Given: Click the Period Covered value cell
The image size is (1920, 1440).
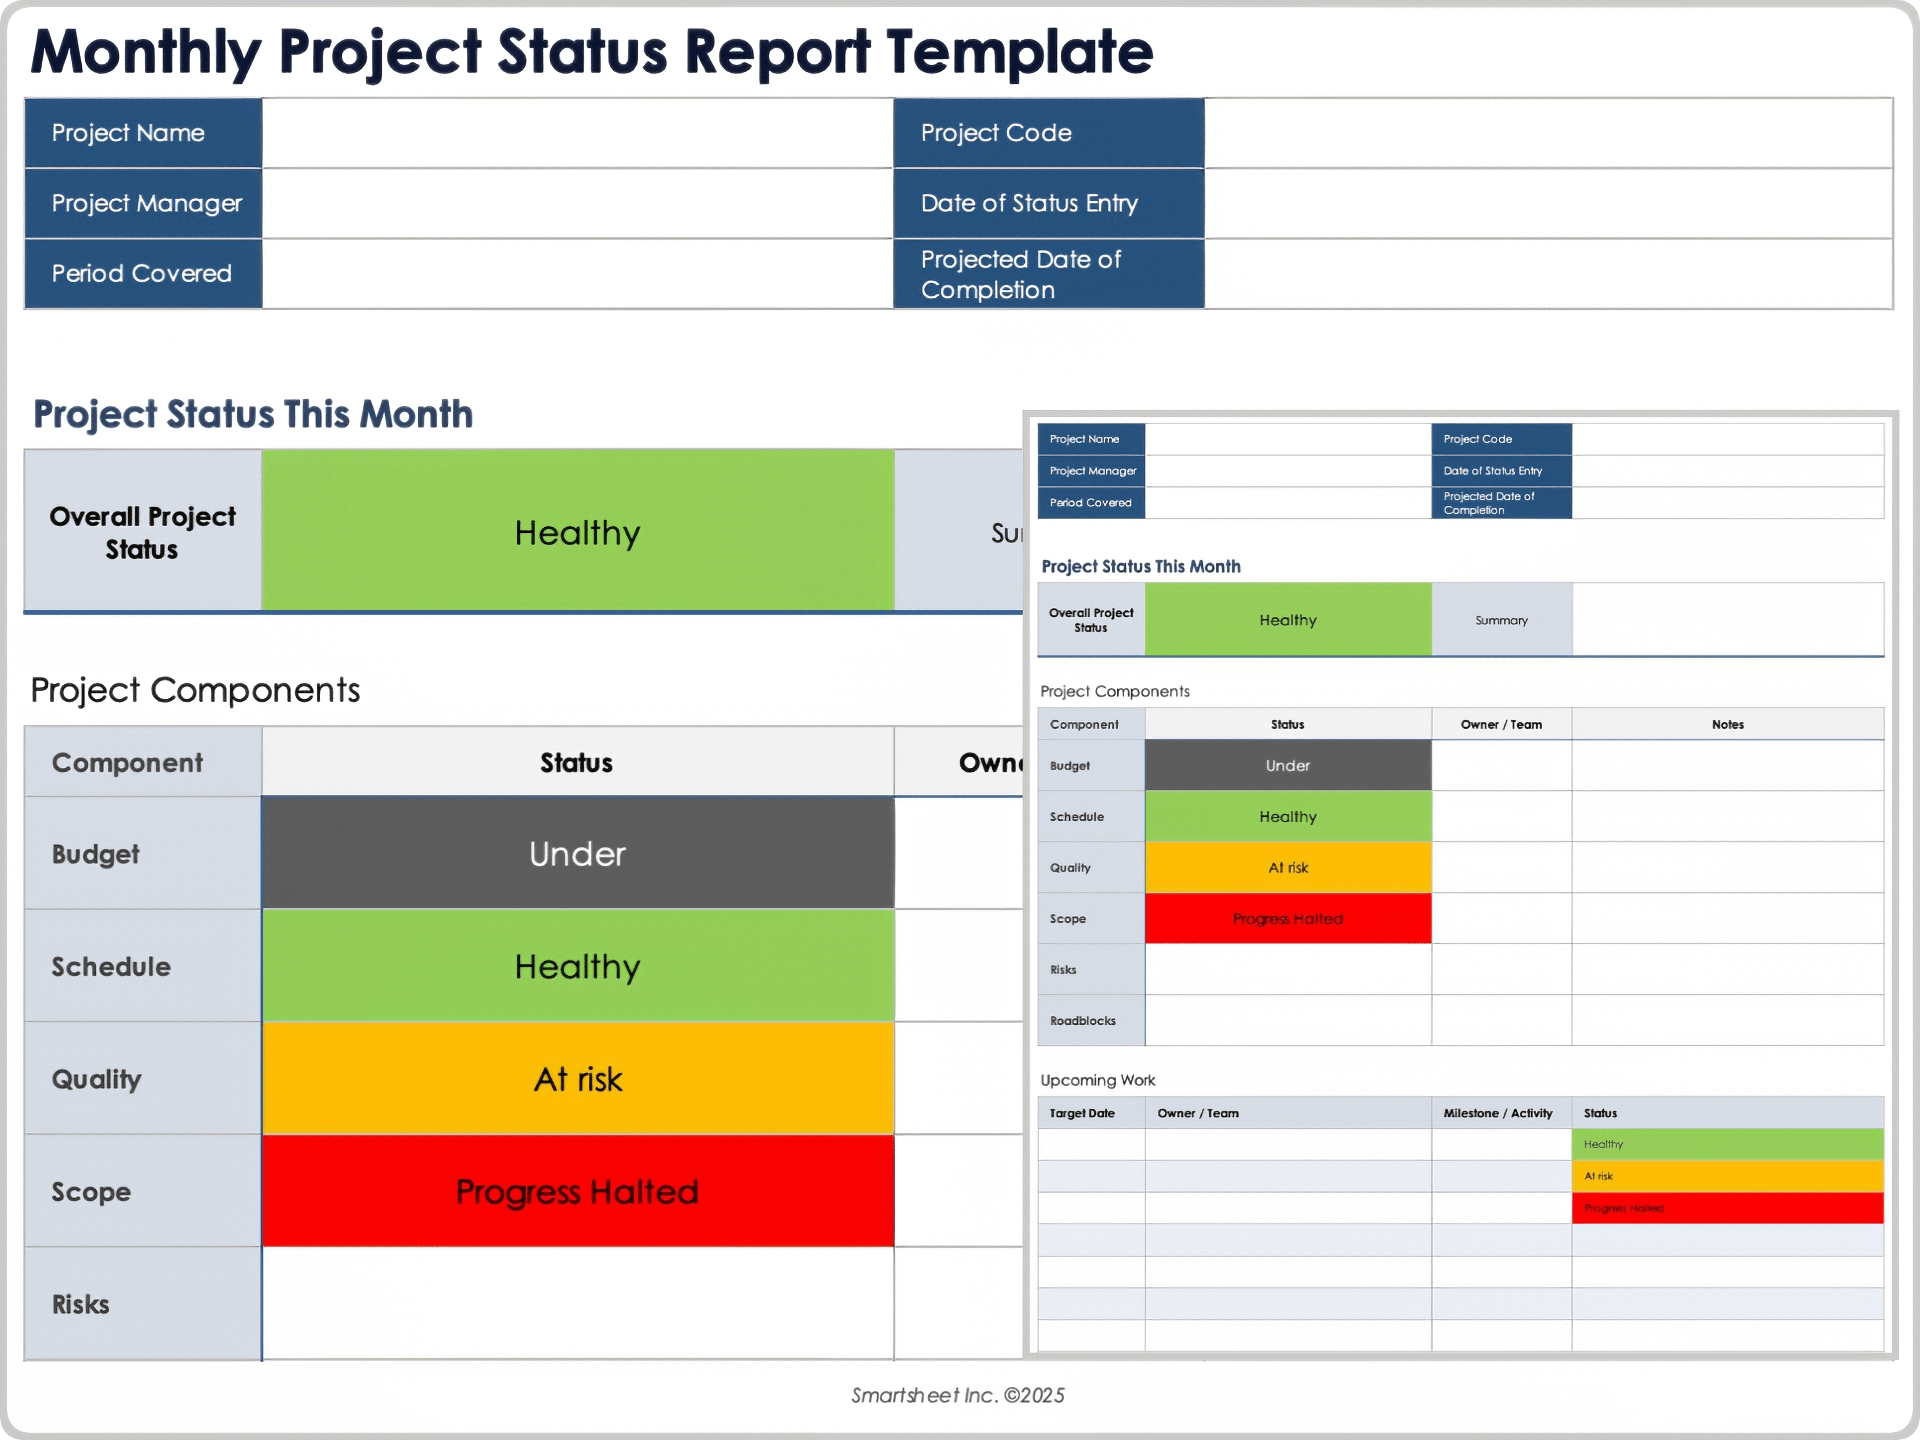Looking at the screenshot, I should click(575, 273).
